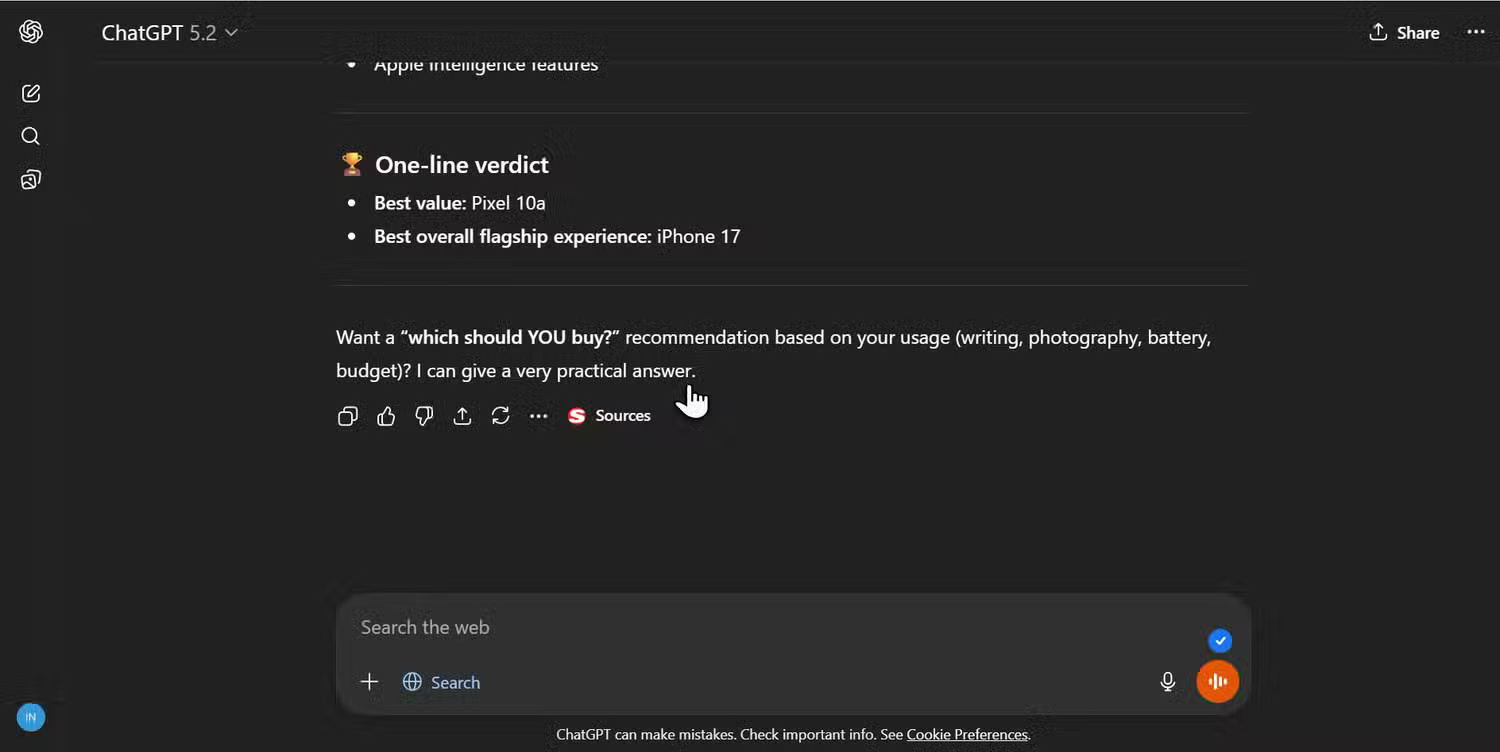Open the ChatGPT 5.2 model selector dropdown

tap(170, 32)
